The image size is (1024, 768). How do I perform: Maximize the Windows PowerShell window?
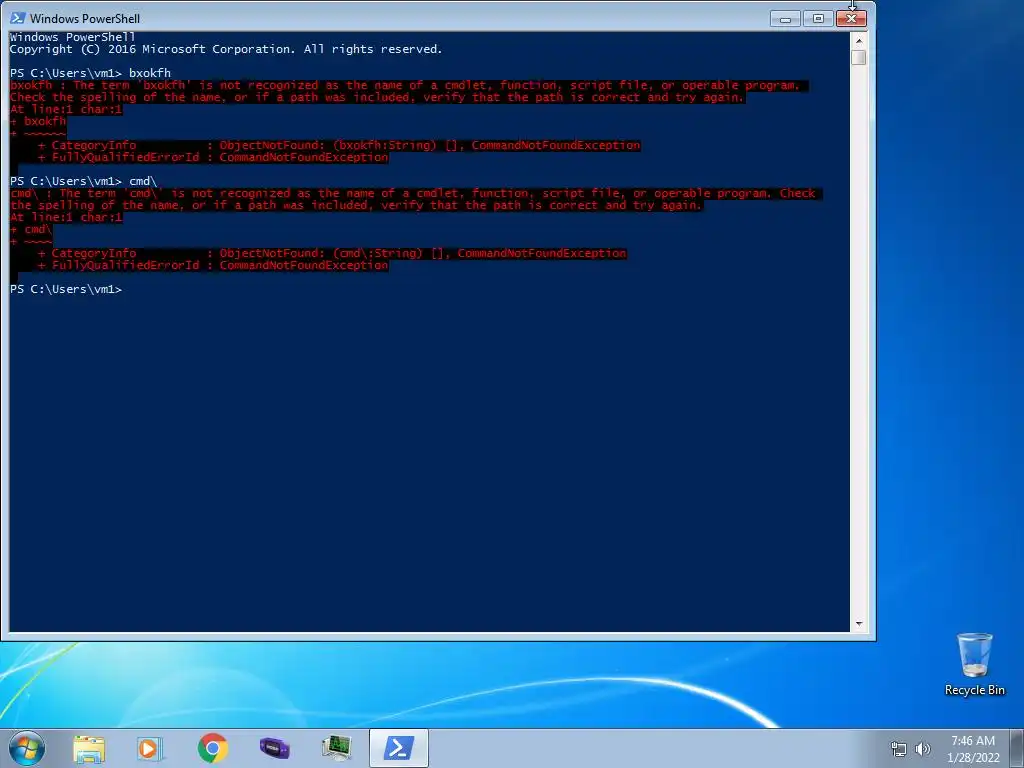click(818, 18)
